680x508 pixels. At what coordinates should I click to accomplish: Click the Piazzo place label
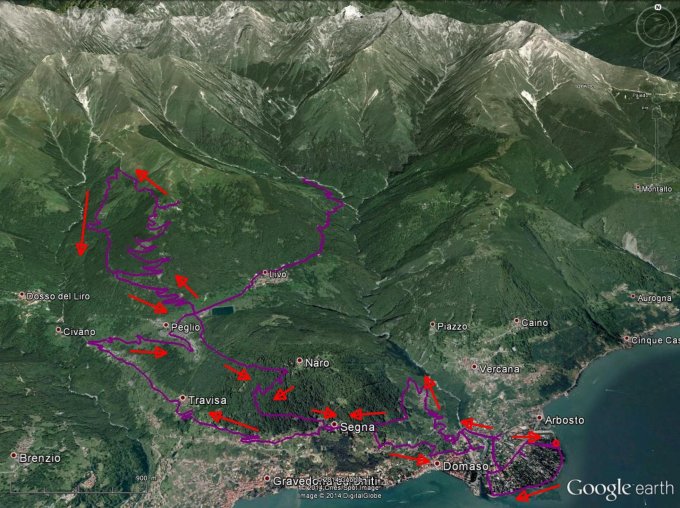(x=452, y=326)
